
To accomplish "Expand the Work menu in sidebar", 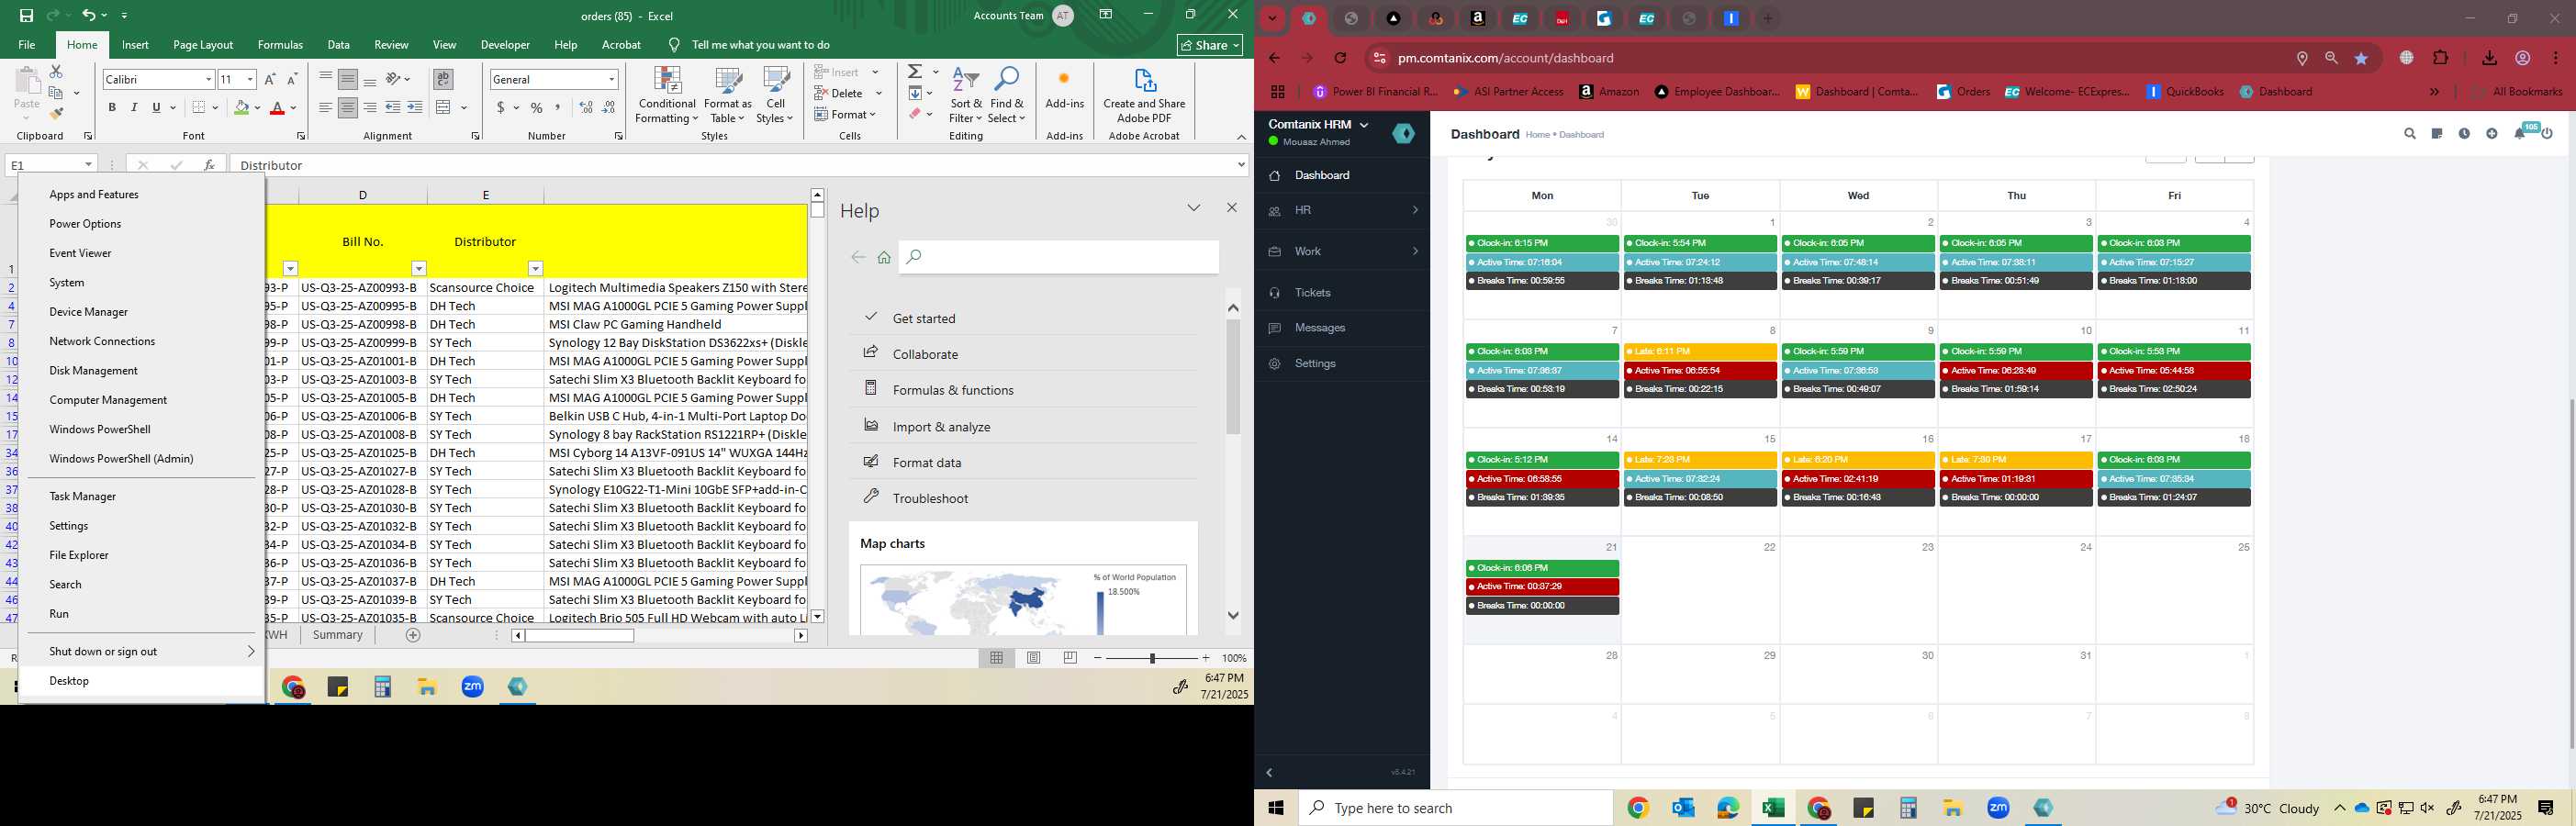I will tap(1342, 251).
